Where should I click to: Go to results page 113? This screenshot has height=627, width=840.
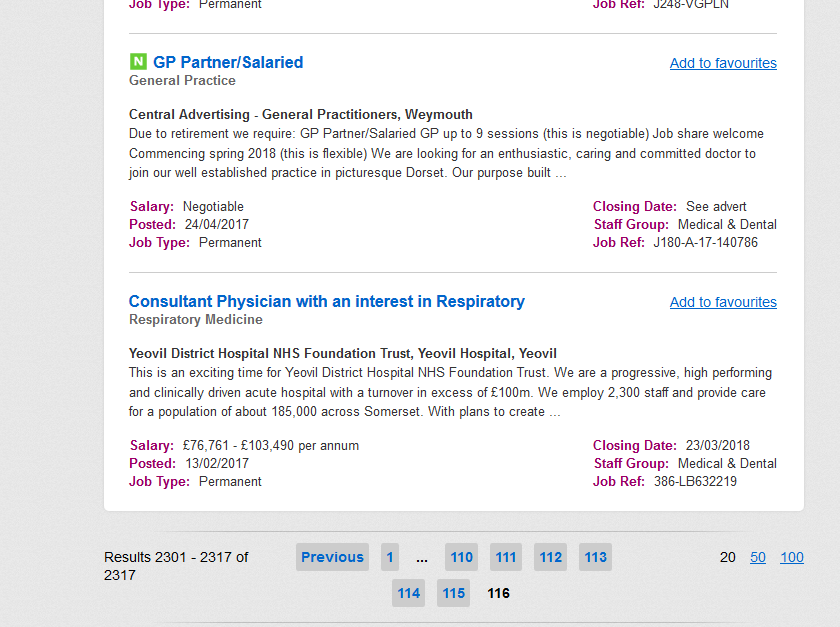tap(595, 557)
